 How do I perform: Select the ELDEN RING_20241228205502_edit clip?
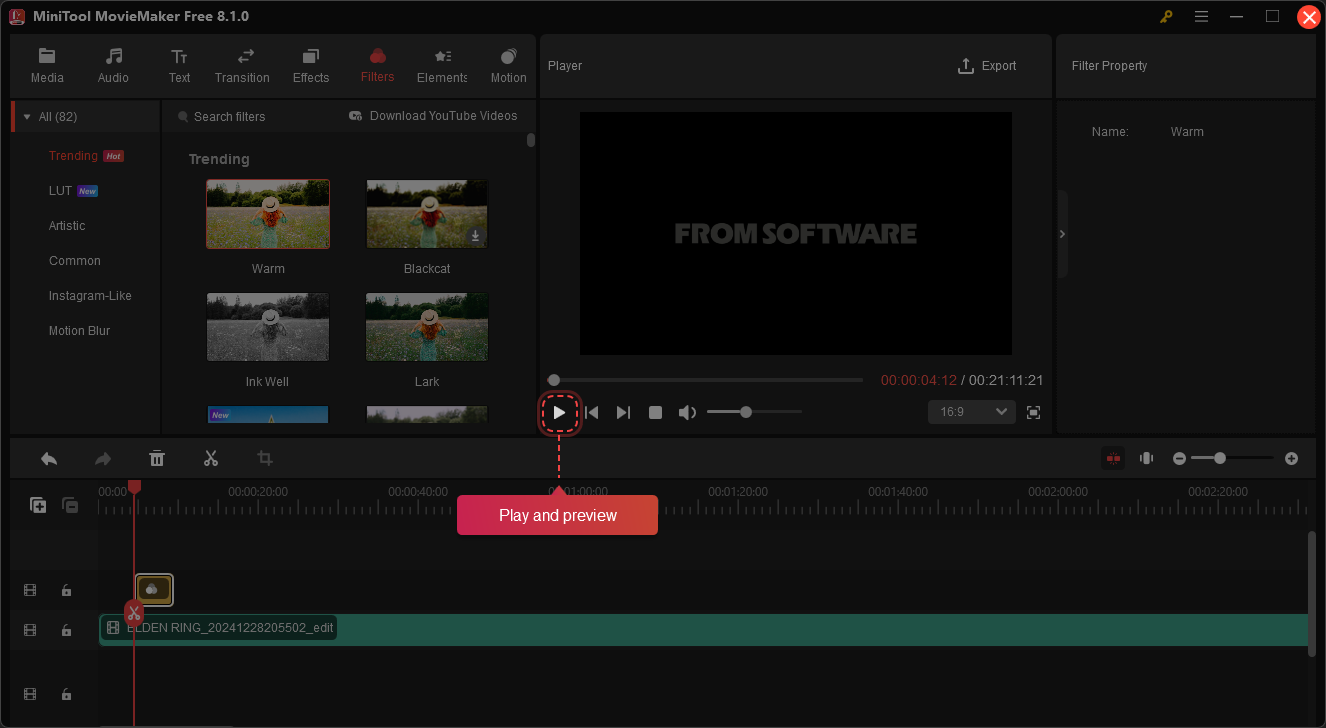point(705,628)
